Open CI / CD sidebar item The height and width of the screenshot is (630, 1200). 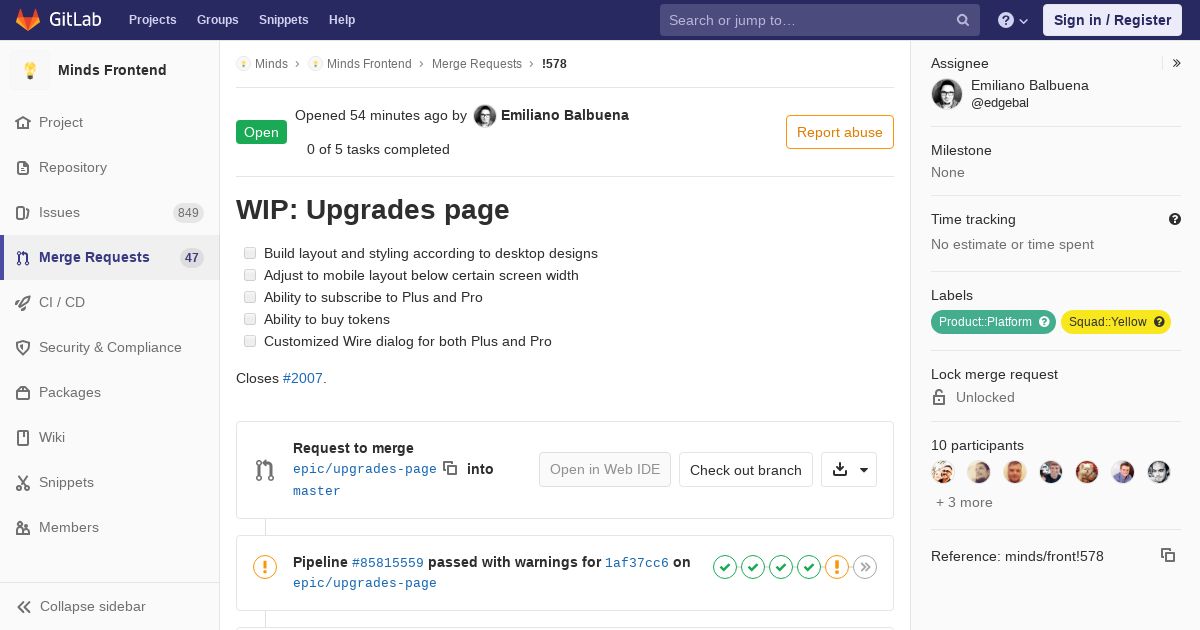click(x=110, y=302)
